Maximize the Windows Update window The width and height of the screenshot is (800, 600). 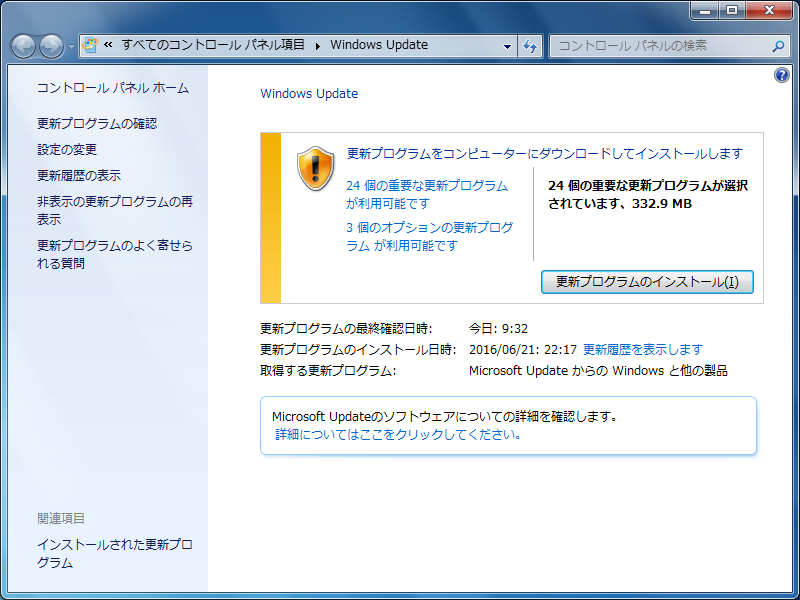point(732,10)
